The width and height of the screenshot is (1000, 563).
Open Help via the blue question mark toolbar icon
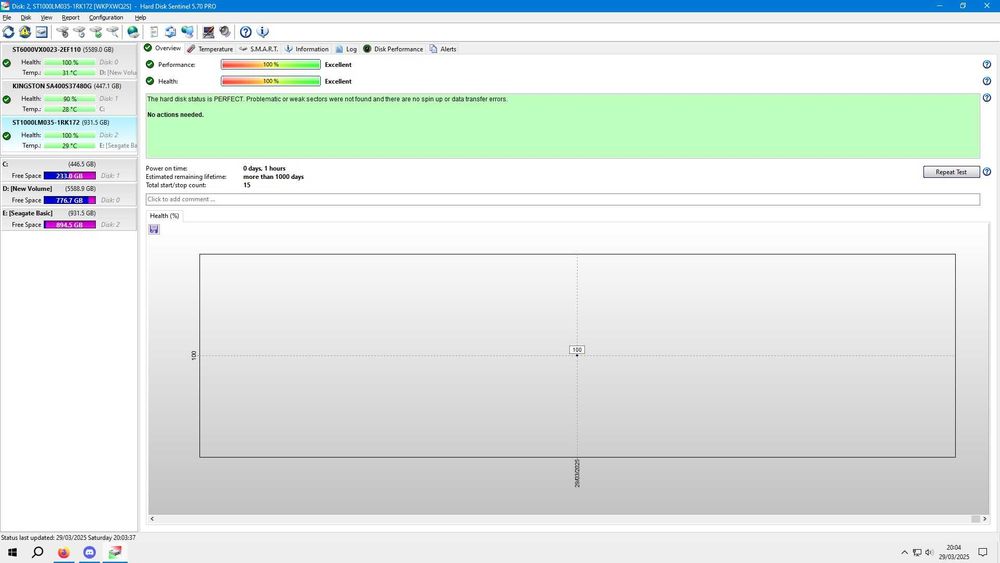[246, 32]
